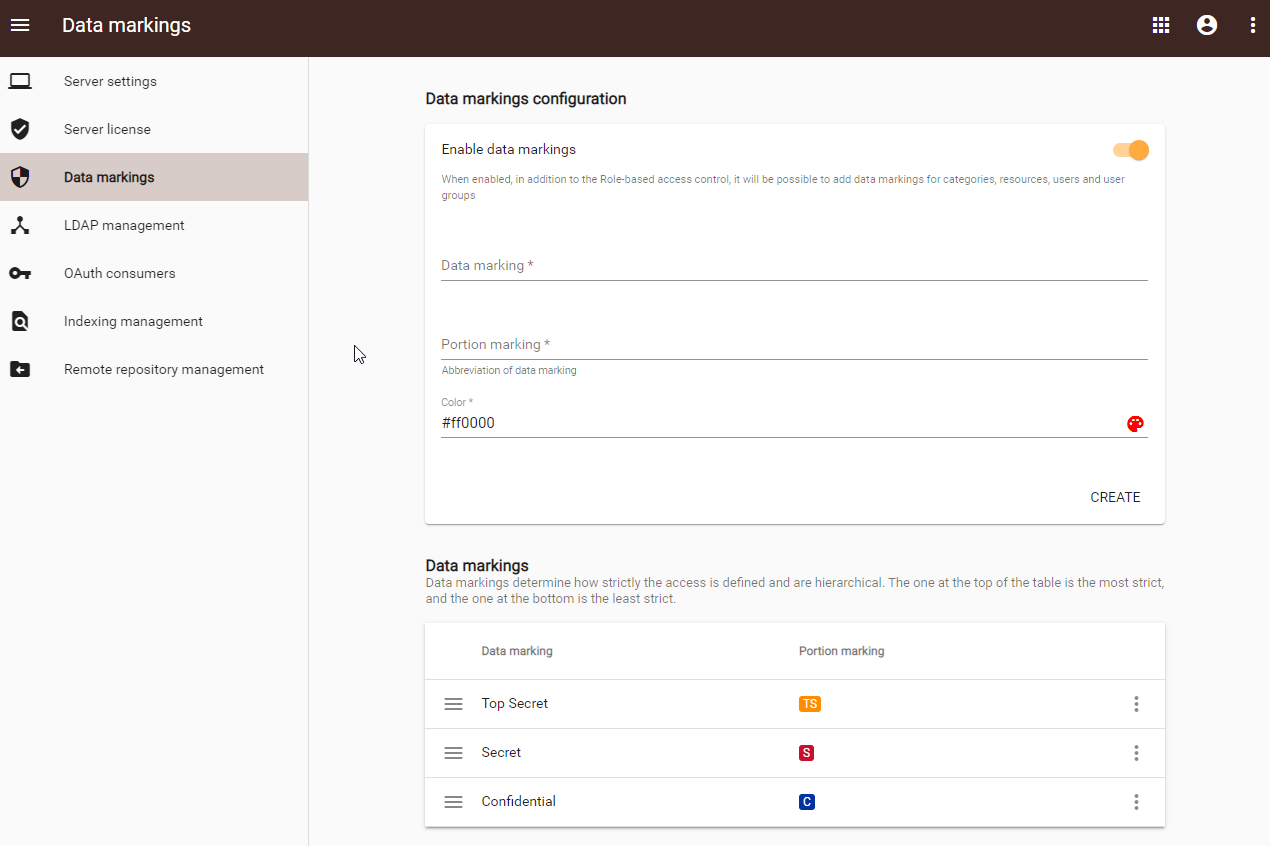This screenshot has height=846, width=1270.
Task: Open Remote repository management
Action: pyautogui.click(x=164, y=370)
